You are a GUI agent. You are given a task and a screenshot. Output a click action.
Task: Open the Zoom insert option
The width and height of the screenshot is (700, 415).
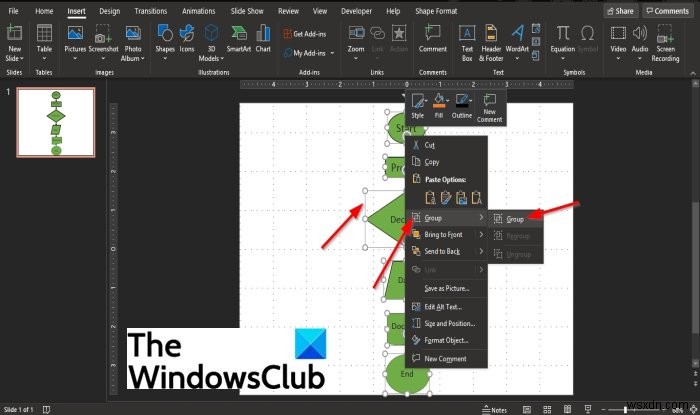356,42
